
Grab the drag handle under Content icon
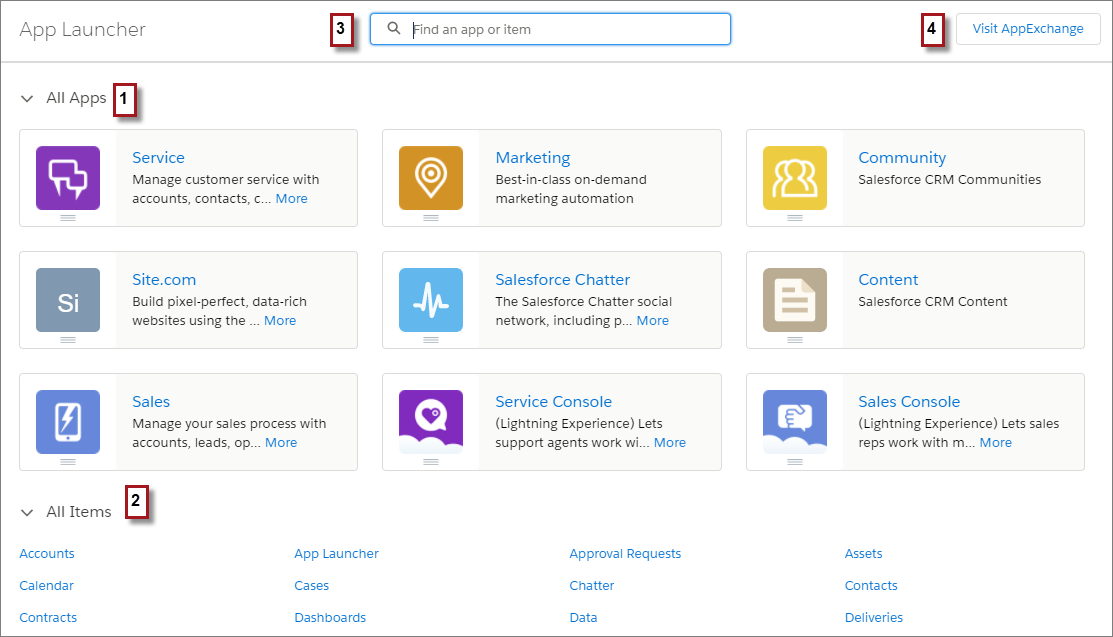point(795,340)
